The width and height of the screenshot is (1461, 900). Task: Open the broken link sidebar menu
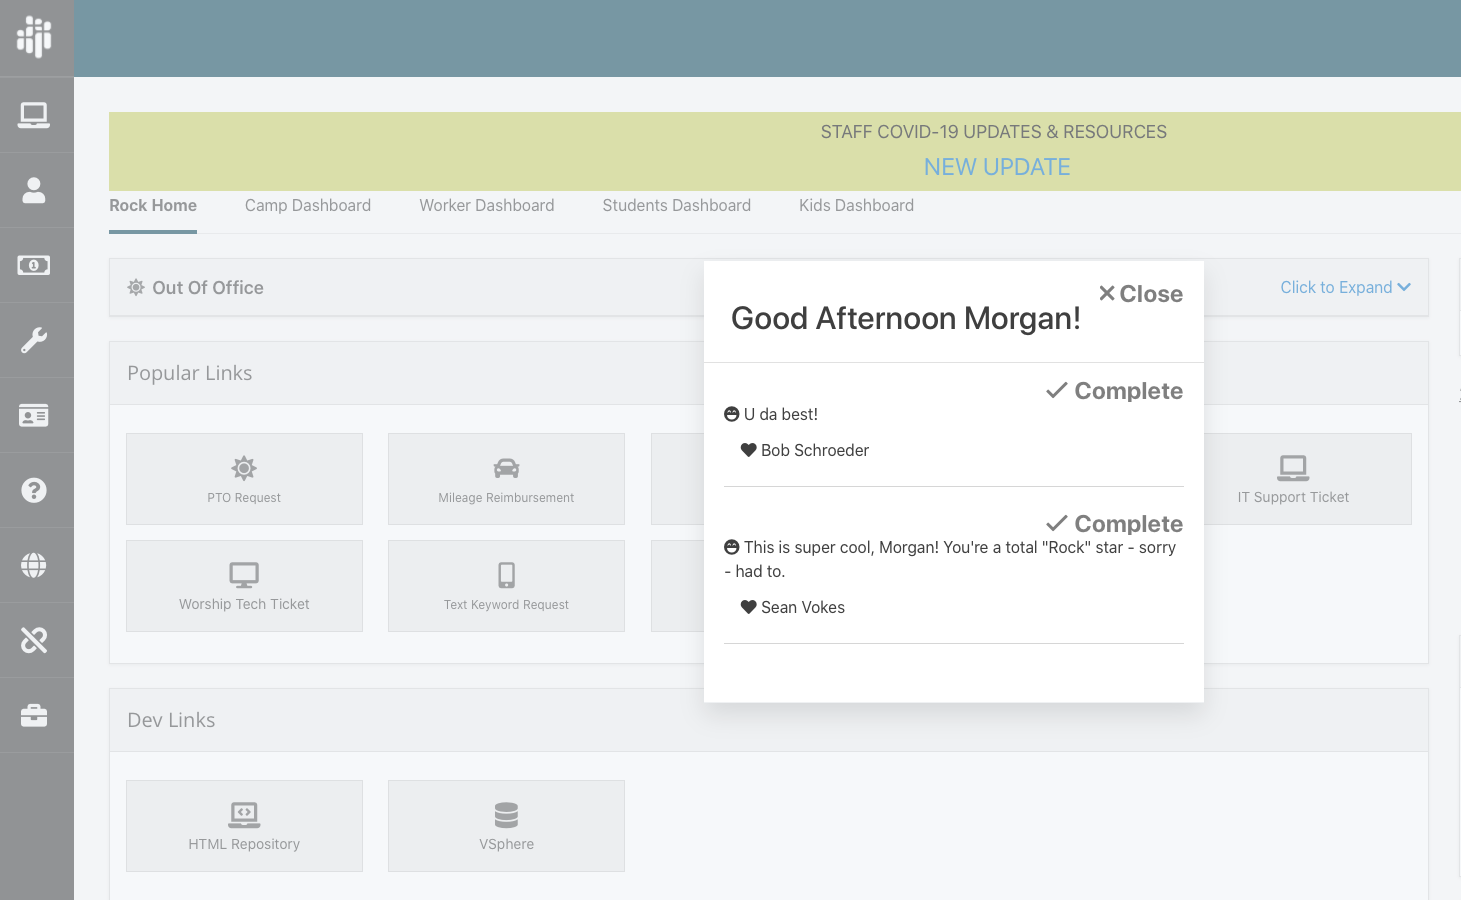click(34, 640)
